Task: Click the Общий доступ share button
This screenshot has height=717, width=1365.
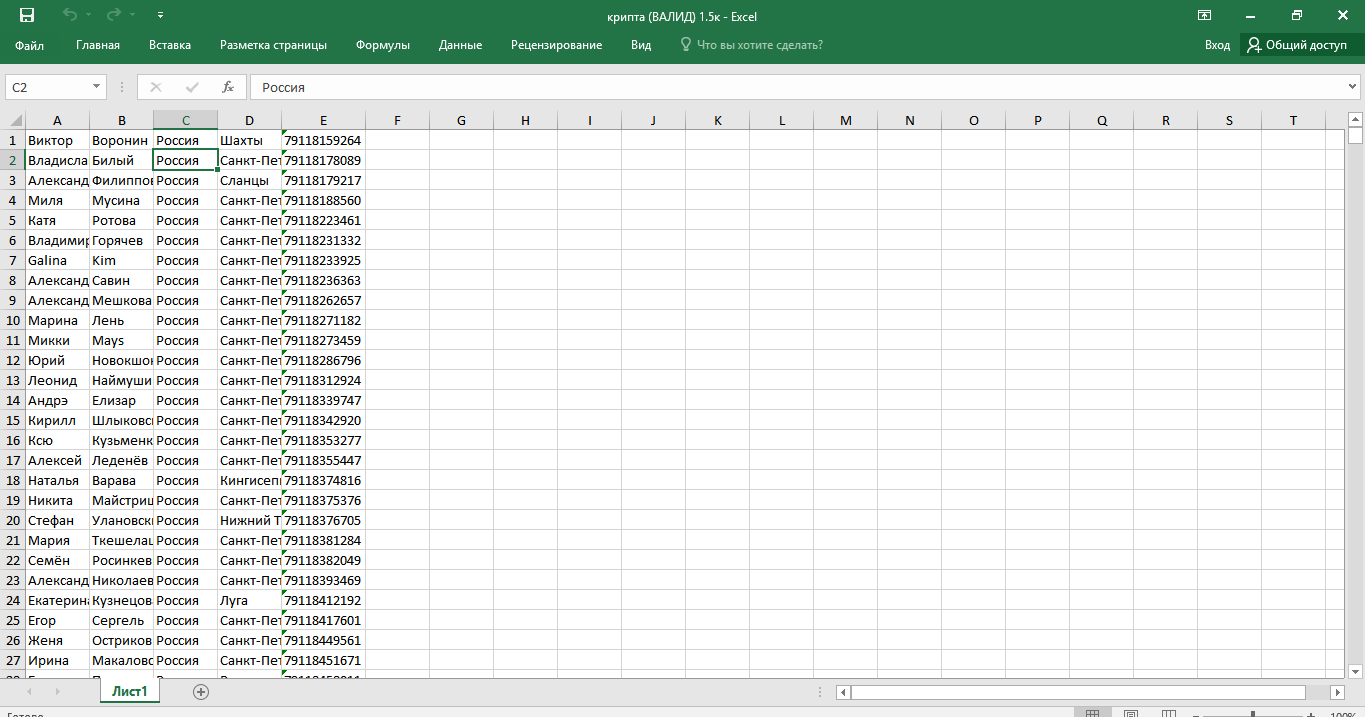Action: [x=1297, y=45]
